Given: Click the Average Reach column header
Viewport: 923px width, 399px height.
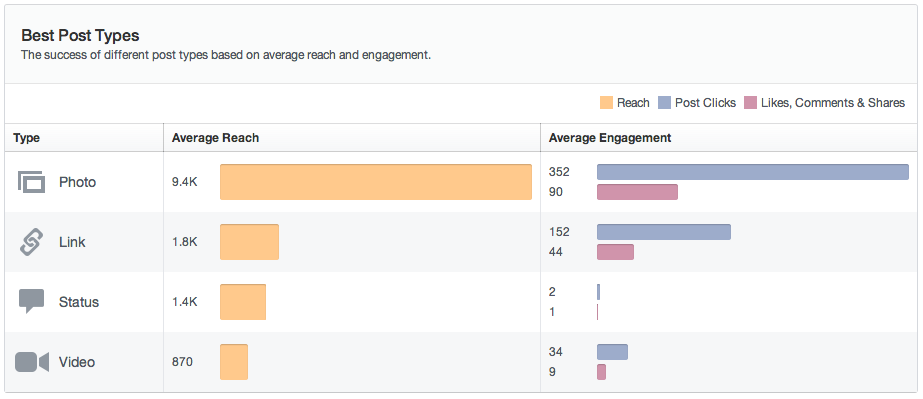Looking at the screenshot, I should click(215, 138).
